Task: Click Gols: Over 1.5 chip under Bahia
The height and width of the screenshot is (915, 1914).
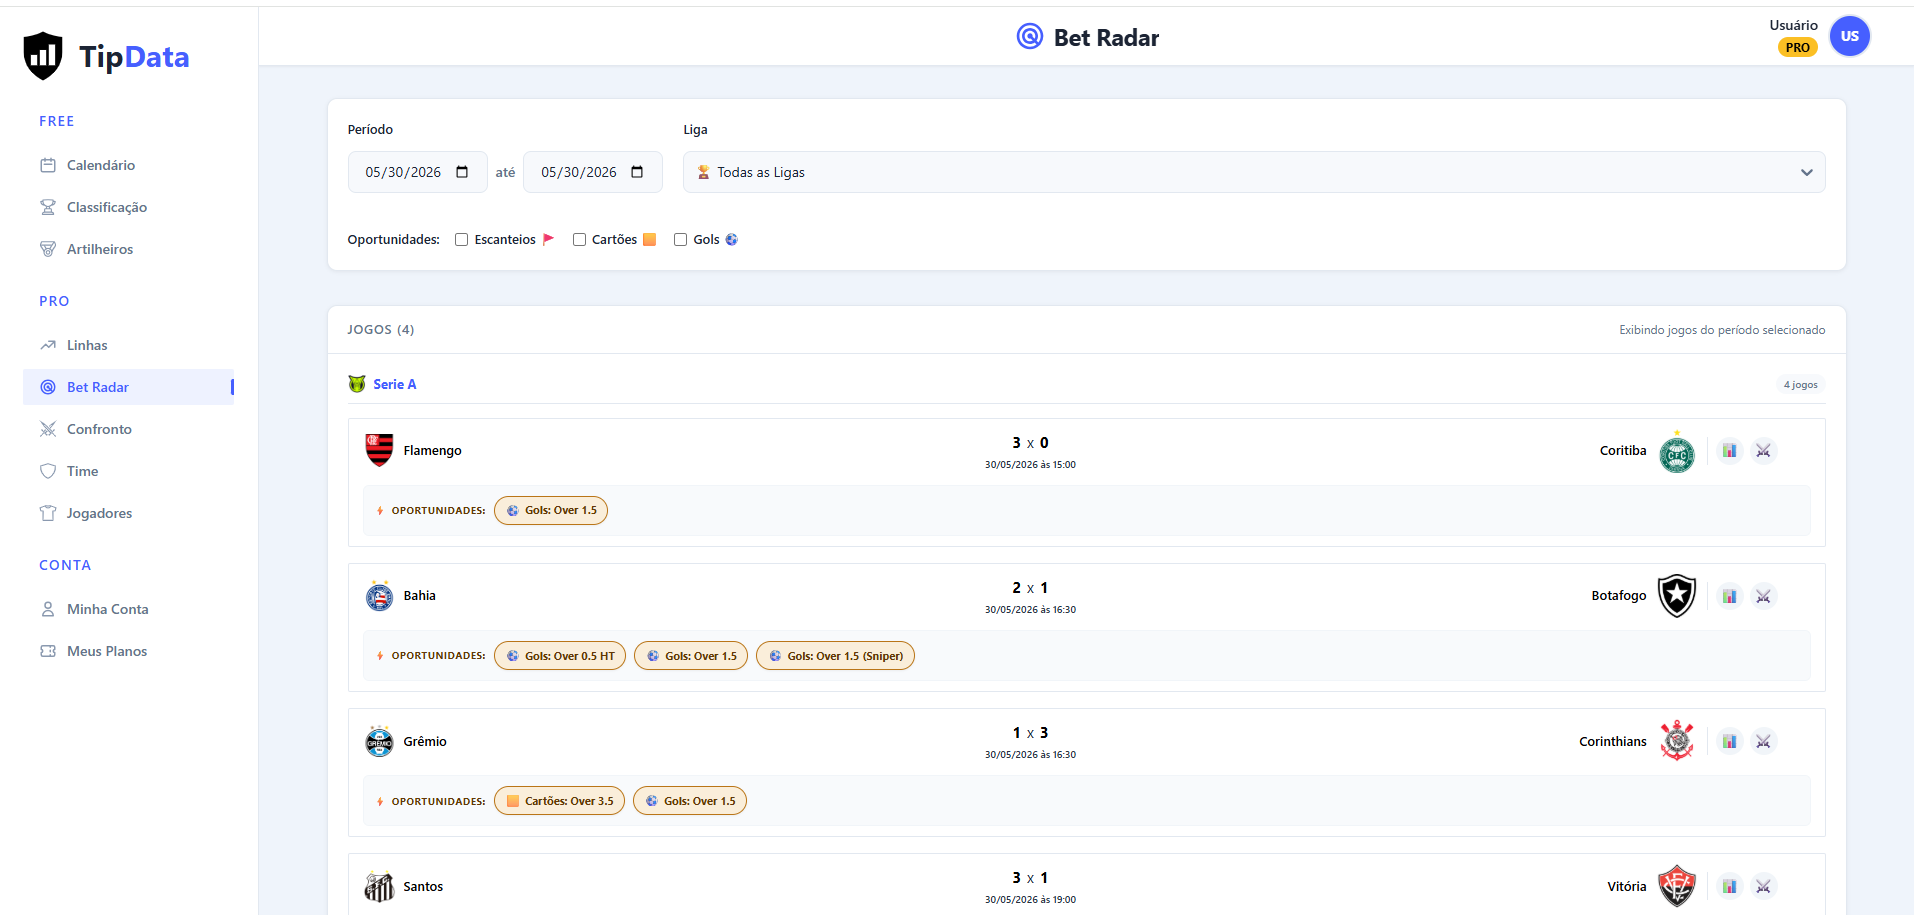Action: [691, 656]
